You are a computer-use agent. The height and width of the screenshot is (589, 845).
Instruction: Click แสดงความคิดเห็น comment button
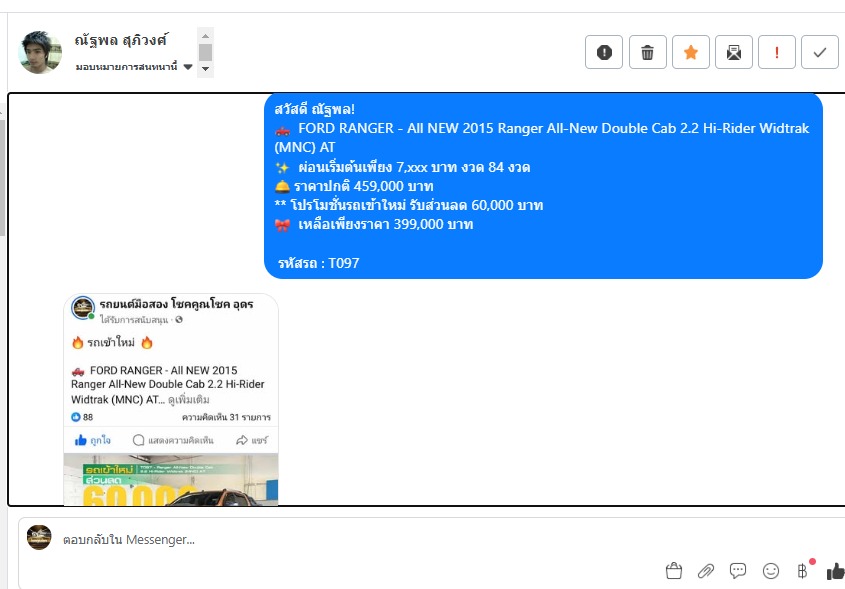173,440
